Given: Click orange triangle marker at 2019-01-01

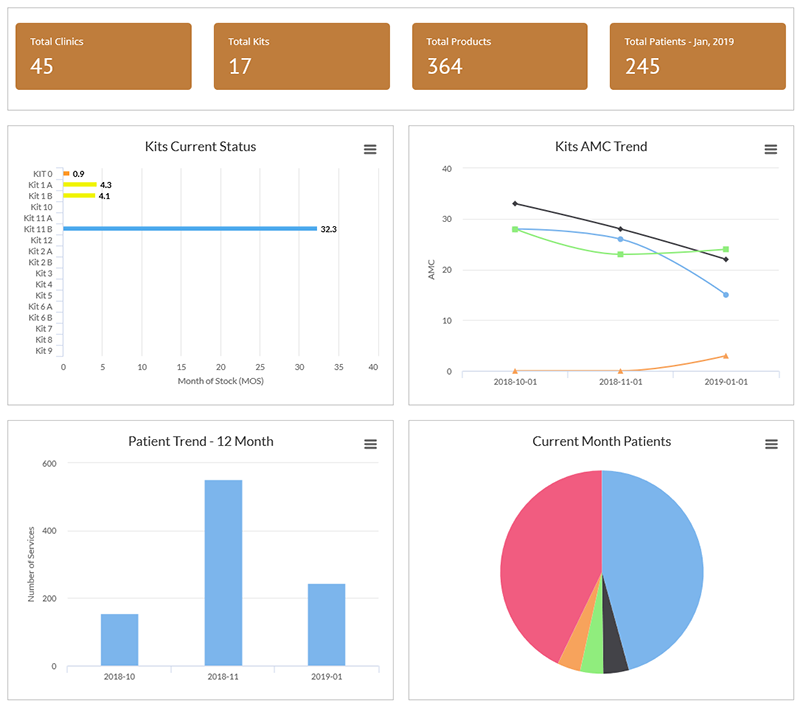Looking at the screenshot, I should 726,356.
